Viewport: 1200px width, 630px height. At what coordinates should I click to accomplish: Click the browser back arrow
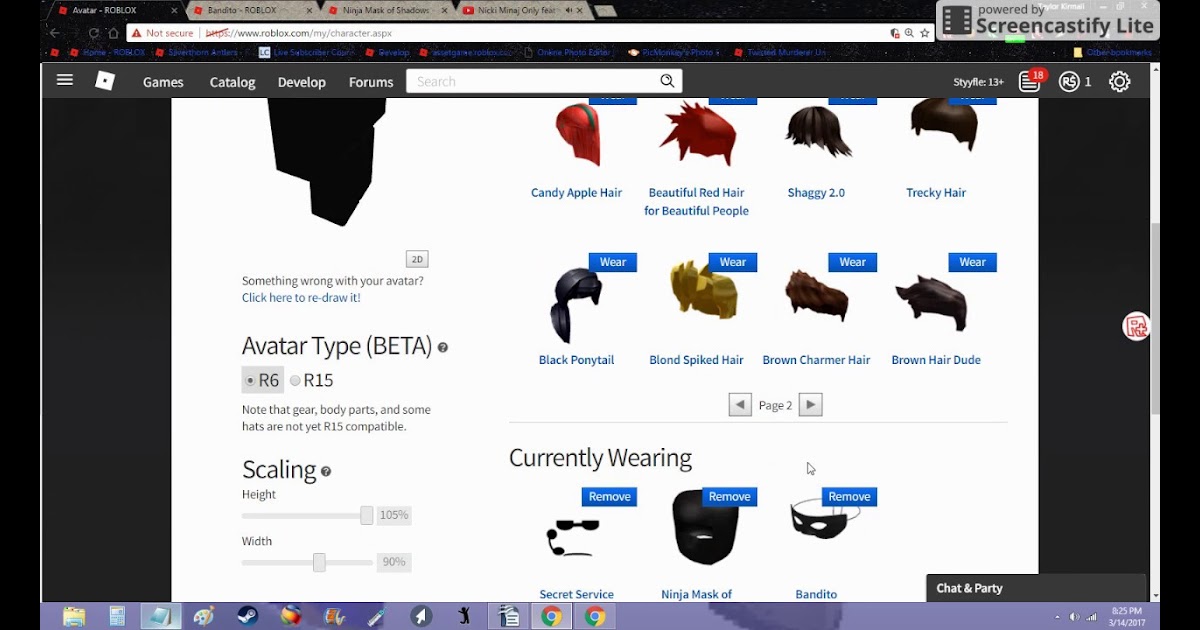pyautogui.click(x=55, y=33)
